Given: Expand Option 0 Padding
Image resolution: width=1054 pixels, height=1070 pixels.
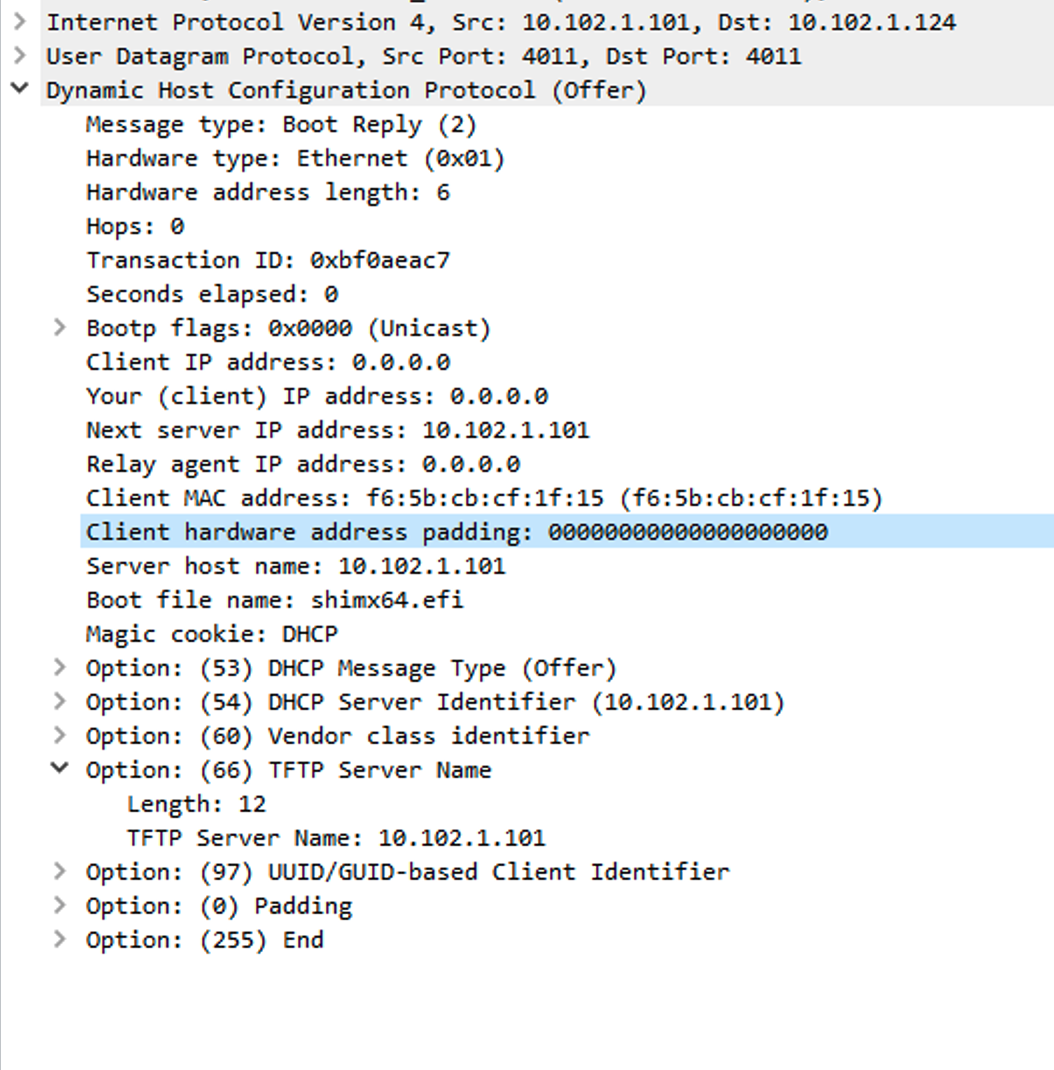Looking at the screenshot, I should point(59,905).
